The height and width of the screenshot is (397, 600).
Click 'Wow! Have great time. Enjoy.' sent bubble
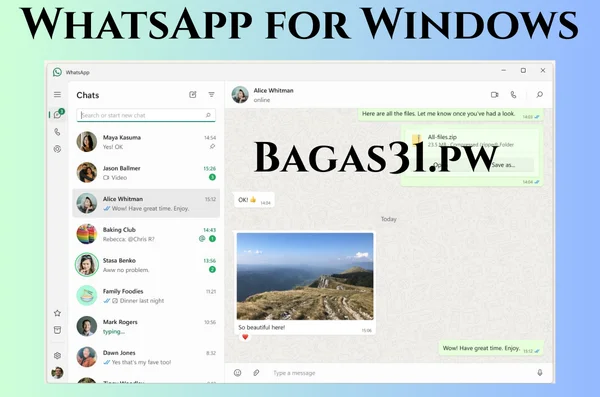click(x=491, y=348)
